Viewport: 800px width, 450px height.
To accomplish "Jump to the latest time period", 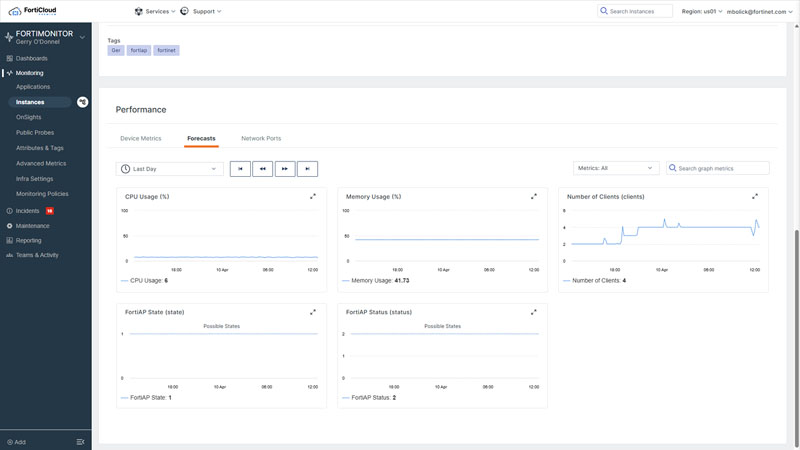I will [308, 169].
